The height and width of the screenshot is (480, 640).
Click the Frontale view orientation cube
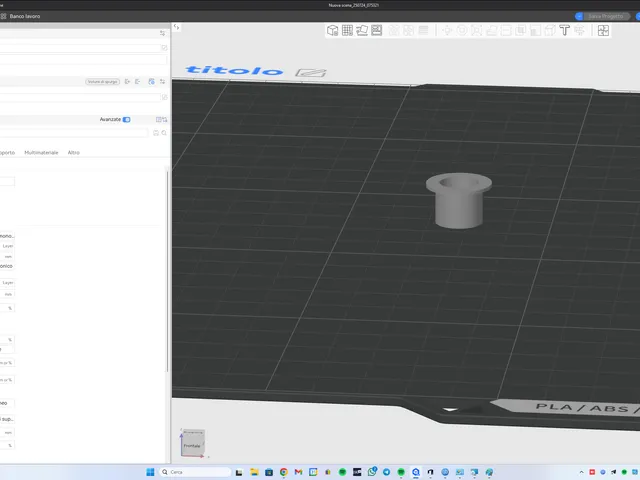(x=192, y=443)
